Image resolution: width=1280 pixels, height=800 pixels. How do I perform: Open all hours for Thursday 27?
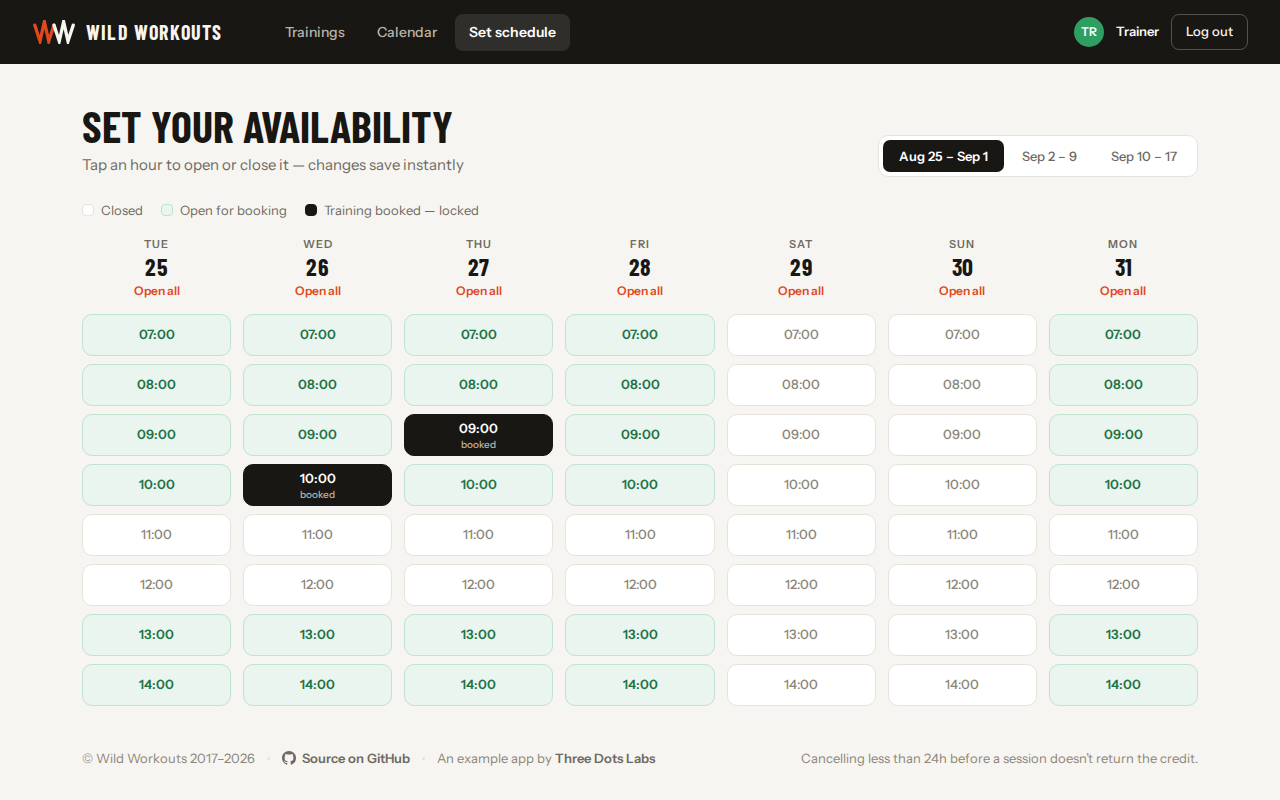(x=478, y=291)
